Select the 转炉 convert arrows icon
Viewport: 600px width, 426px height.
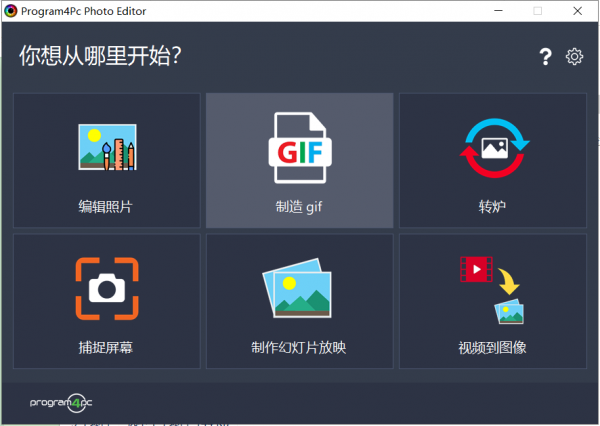(x=494, y=148)
